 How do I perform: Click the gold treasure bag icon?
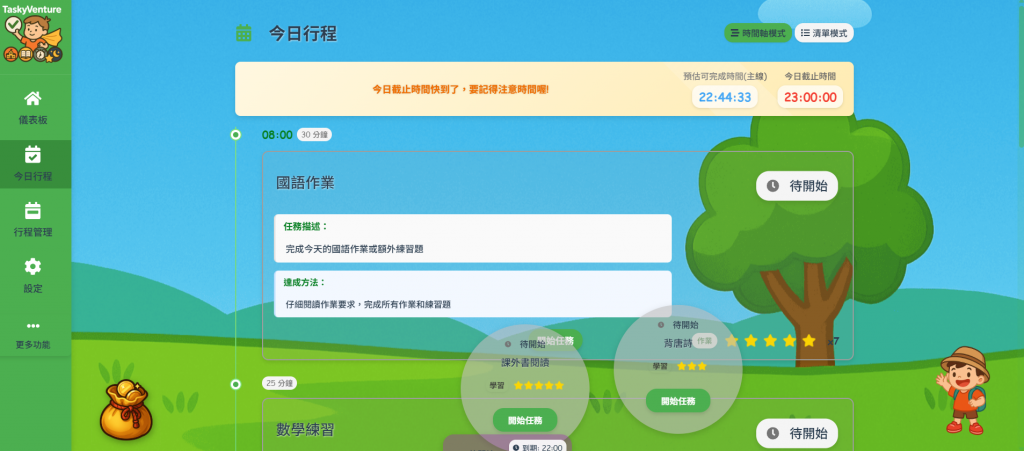click(x=125, y=410)
